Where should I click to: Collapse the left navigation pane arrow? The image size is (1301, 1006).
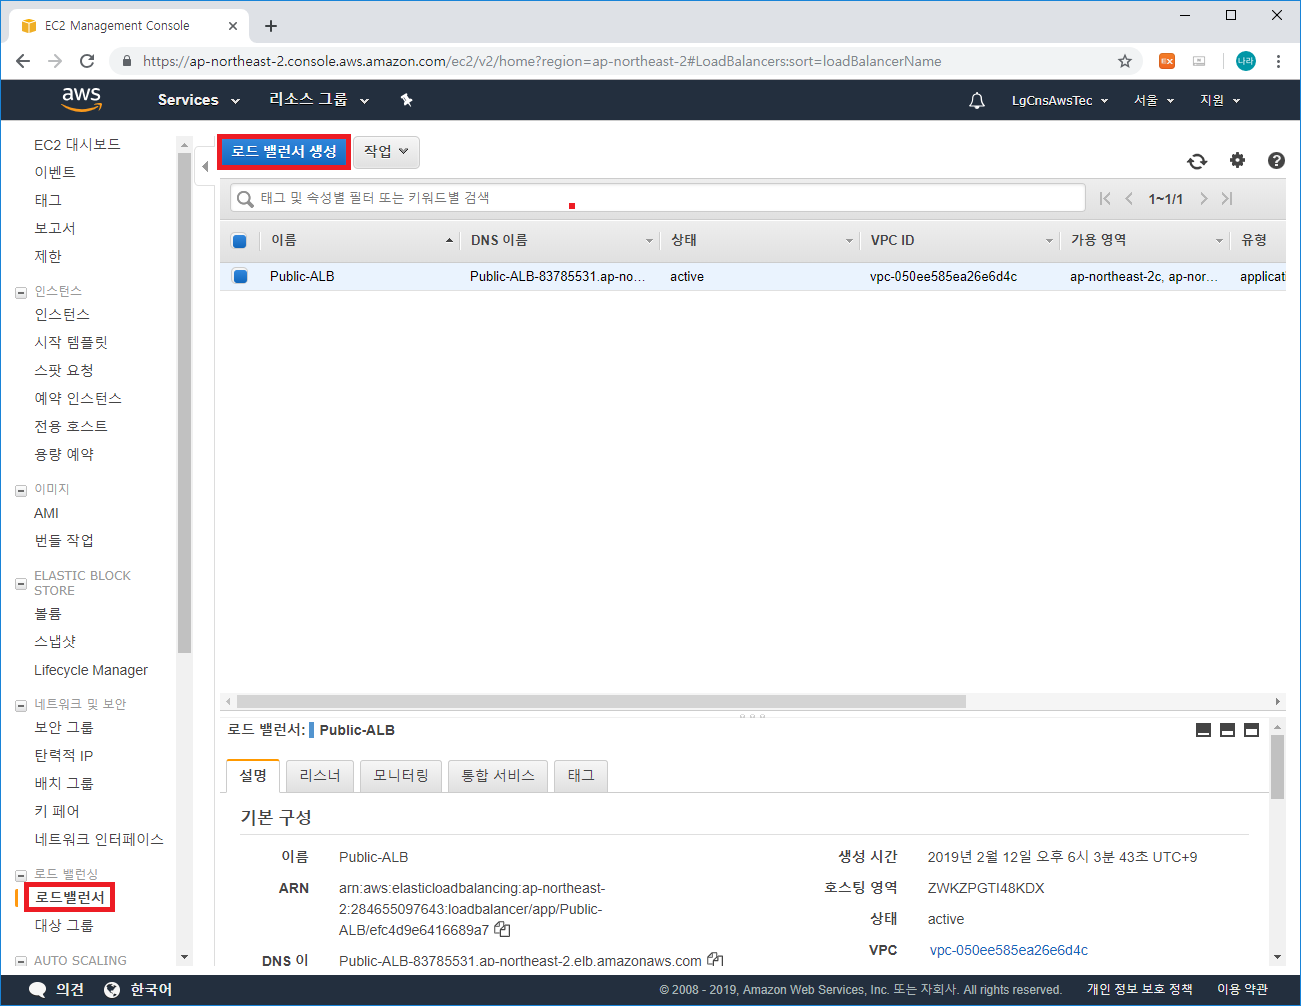pyautogui.click(x=205, y=166)
